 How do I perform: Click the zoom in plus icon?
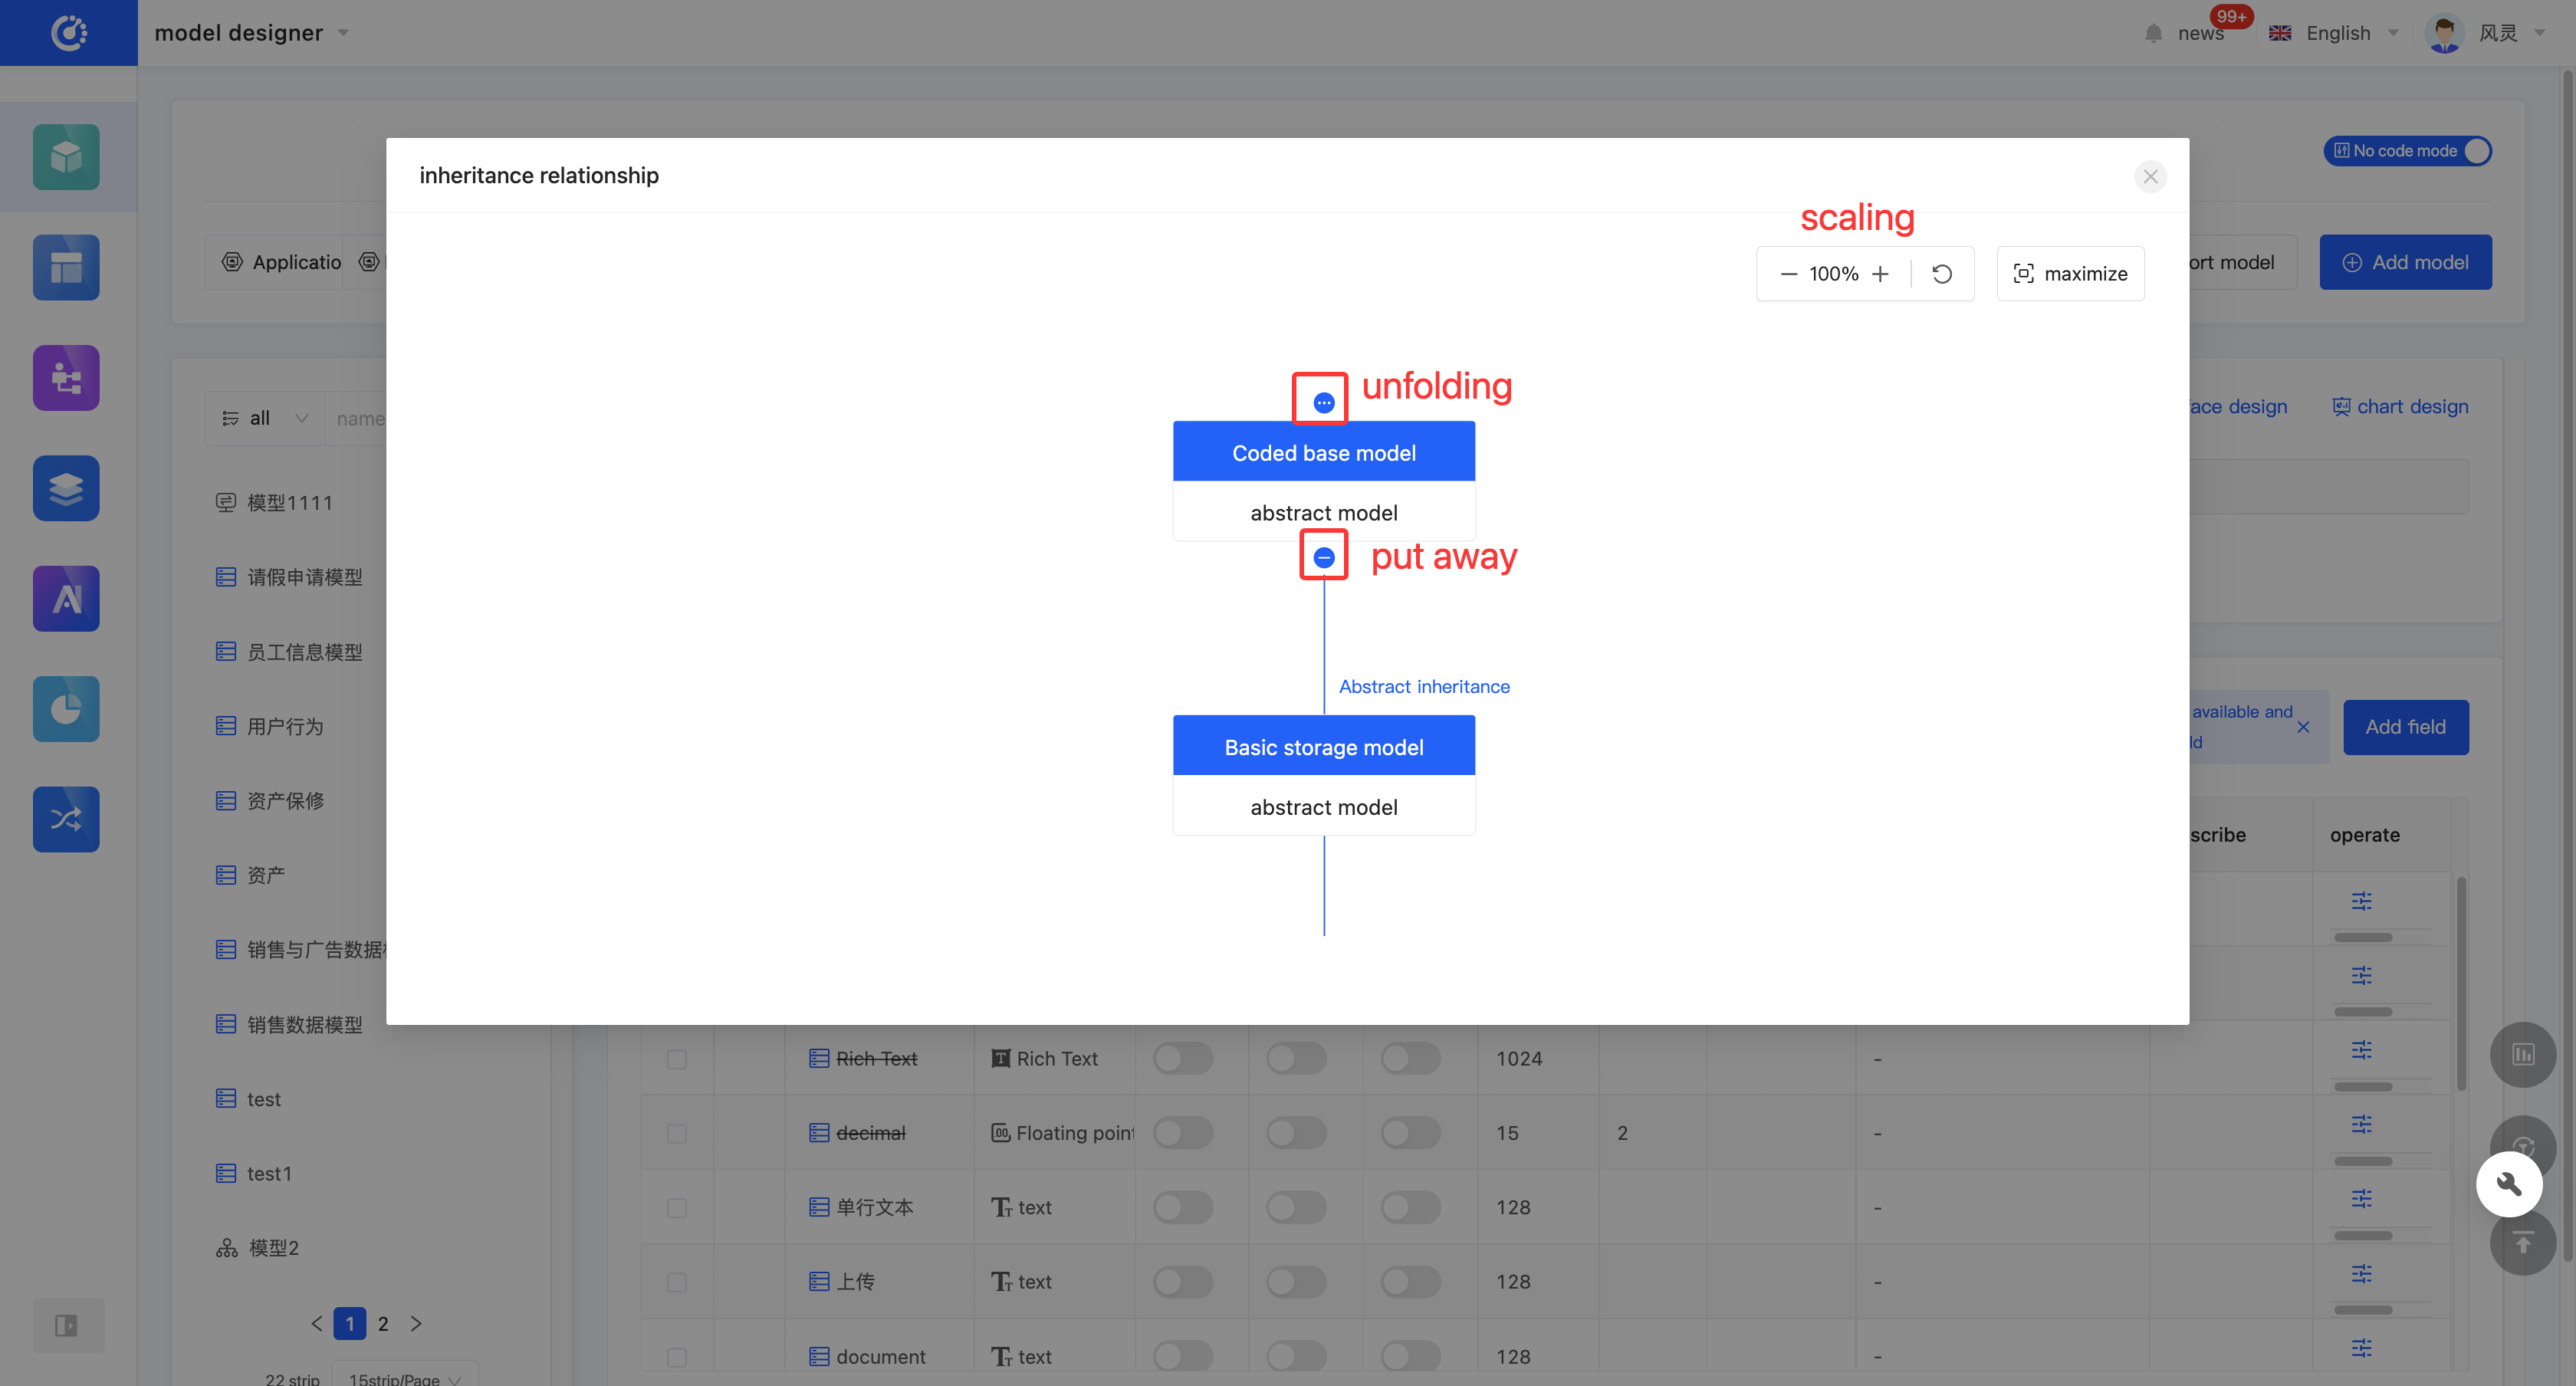1880,274
